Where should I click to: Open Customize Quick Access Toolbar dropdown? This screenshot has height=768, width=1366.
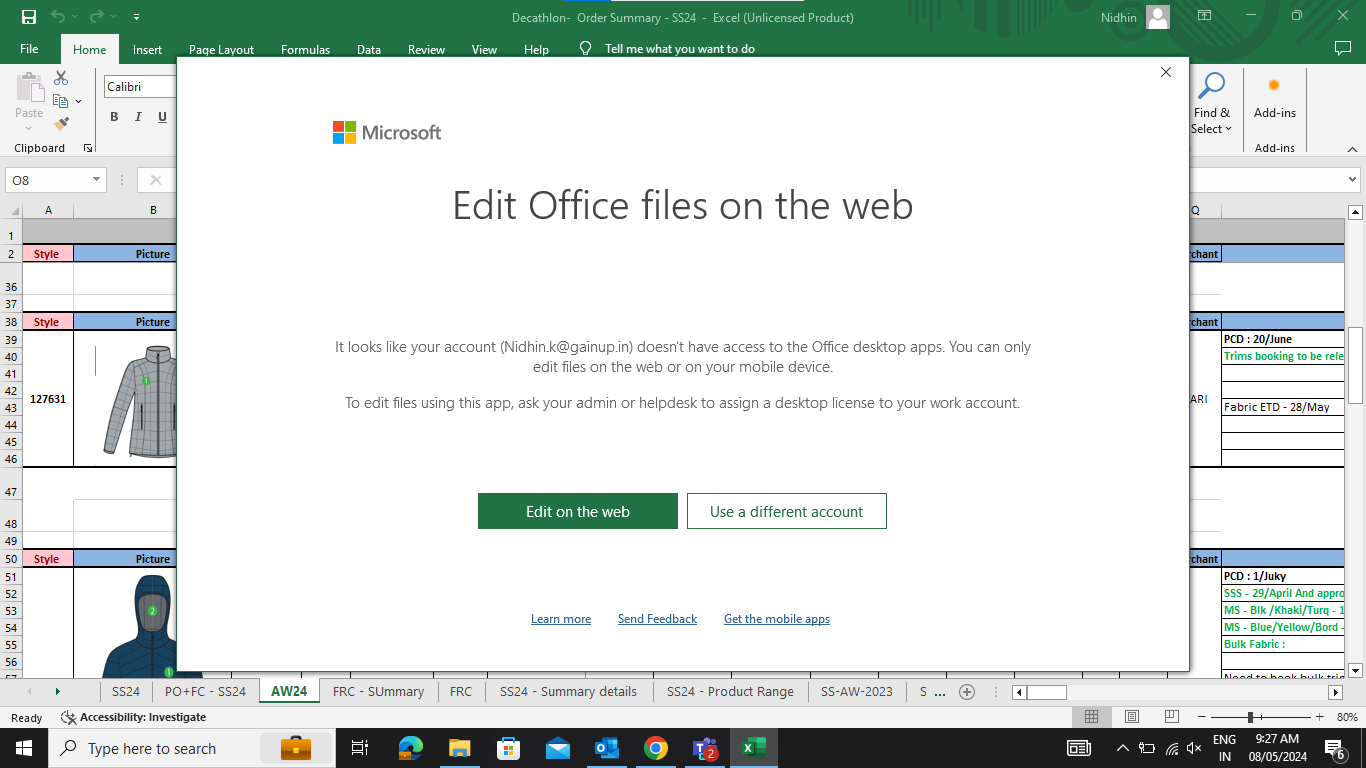(136, 17)
